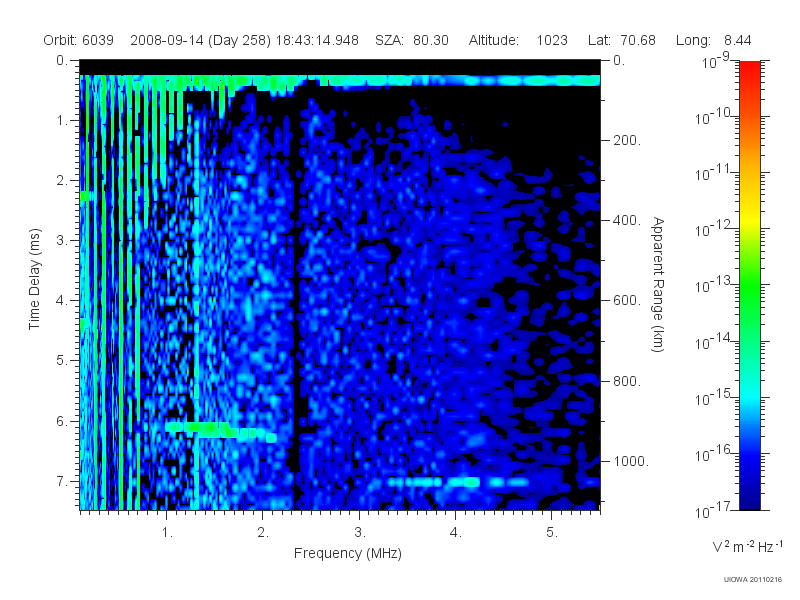Click the colorbar label '10^-11'
This screenshot has width=800, height=600.
point(714,173)
